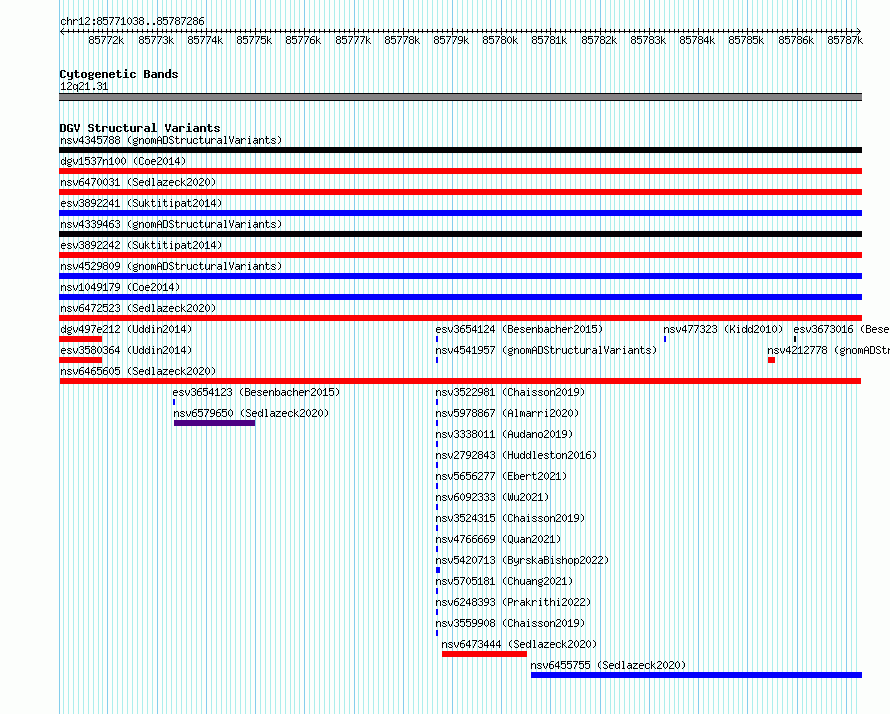Open nsv3524315 (Chaisson2019) variant
This screenshot has height=714, width=890.
click(x=510, y=518)
